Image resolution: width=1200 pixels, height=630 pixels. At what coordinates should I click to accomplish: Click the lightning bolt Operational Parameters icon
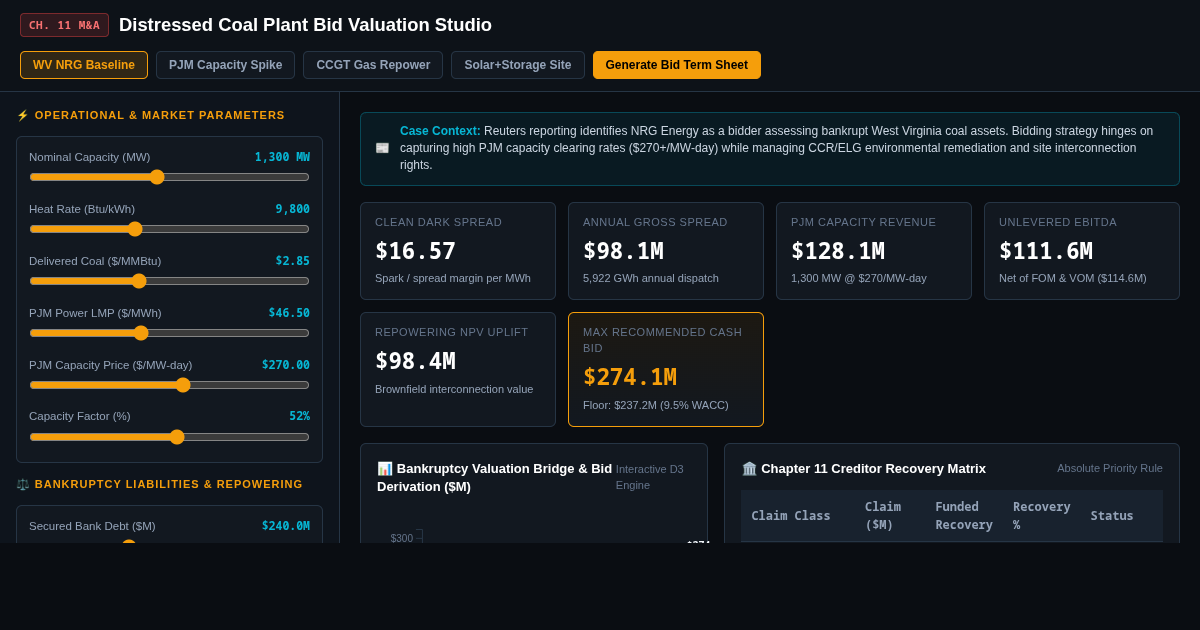pos(23,115)
